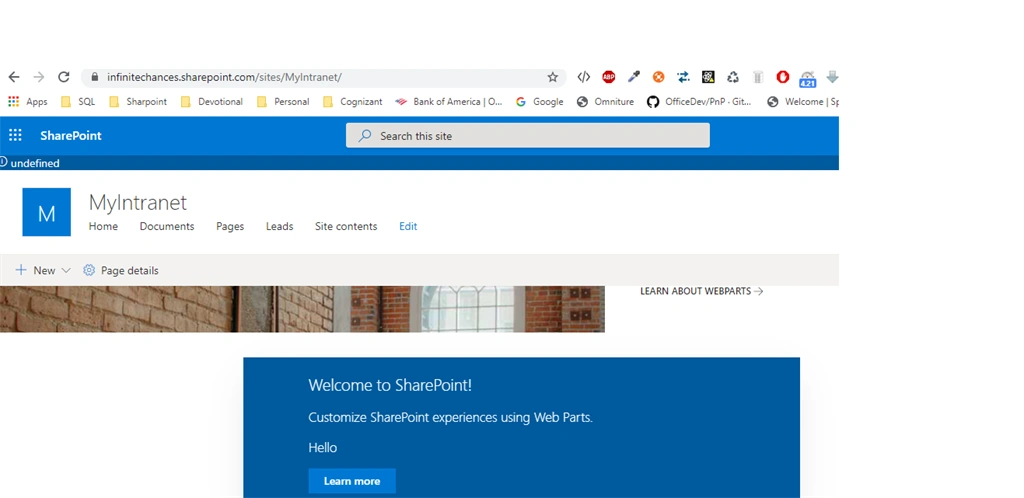
Task: Click the brick building hero image
Action: point(302,309)
